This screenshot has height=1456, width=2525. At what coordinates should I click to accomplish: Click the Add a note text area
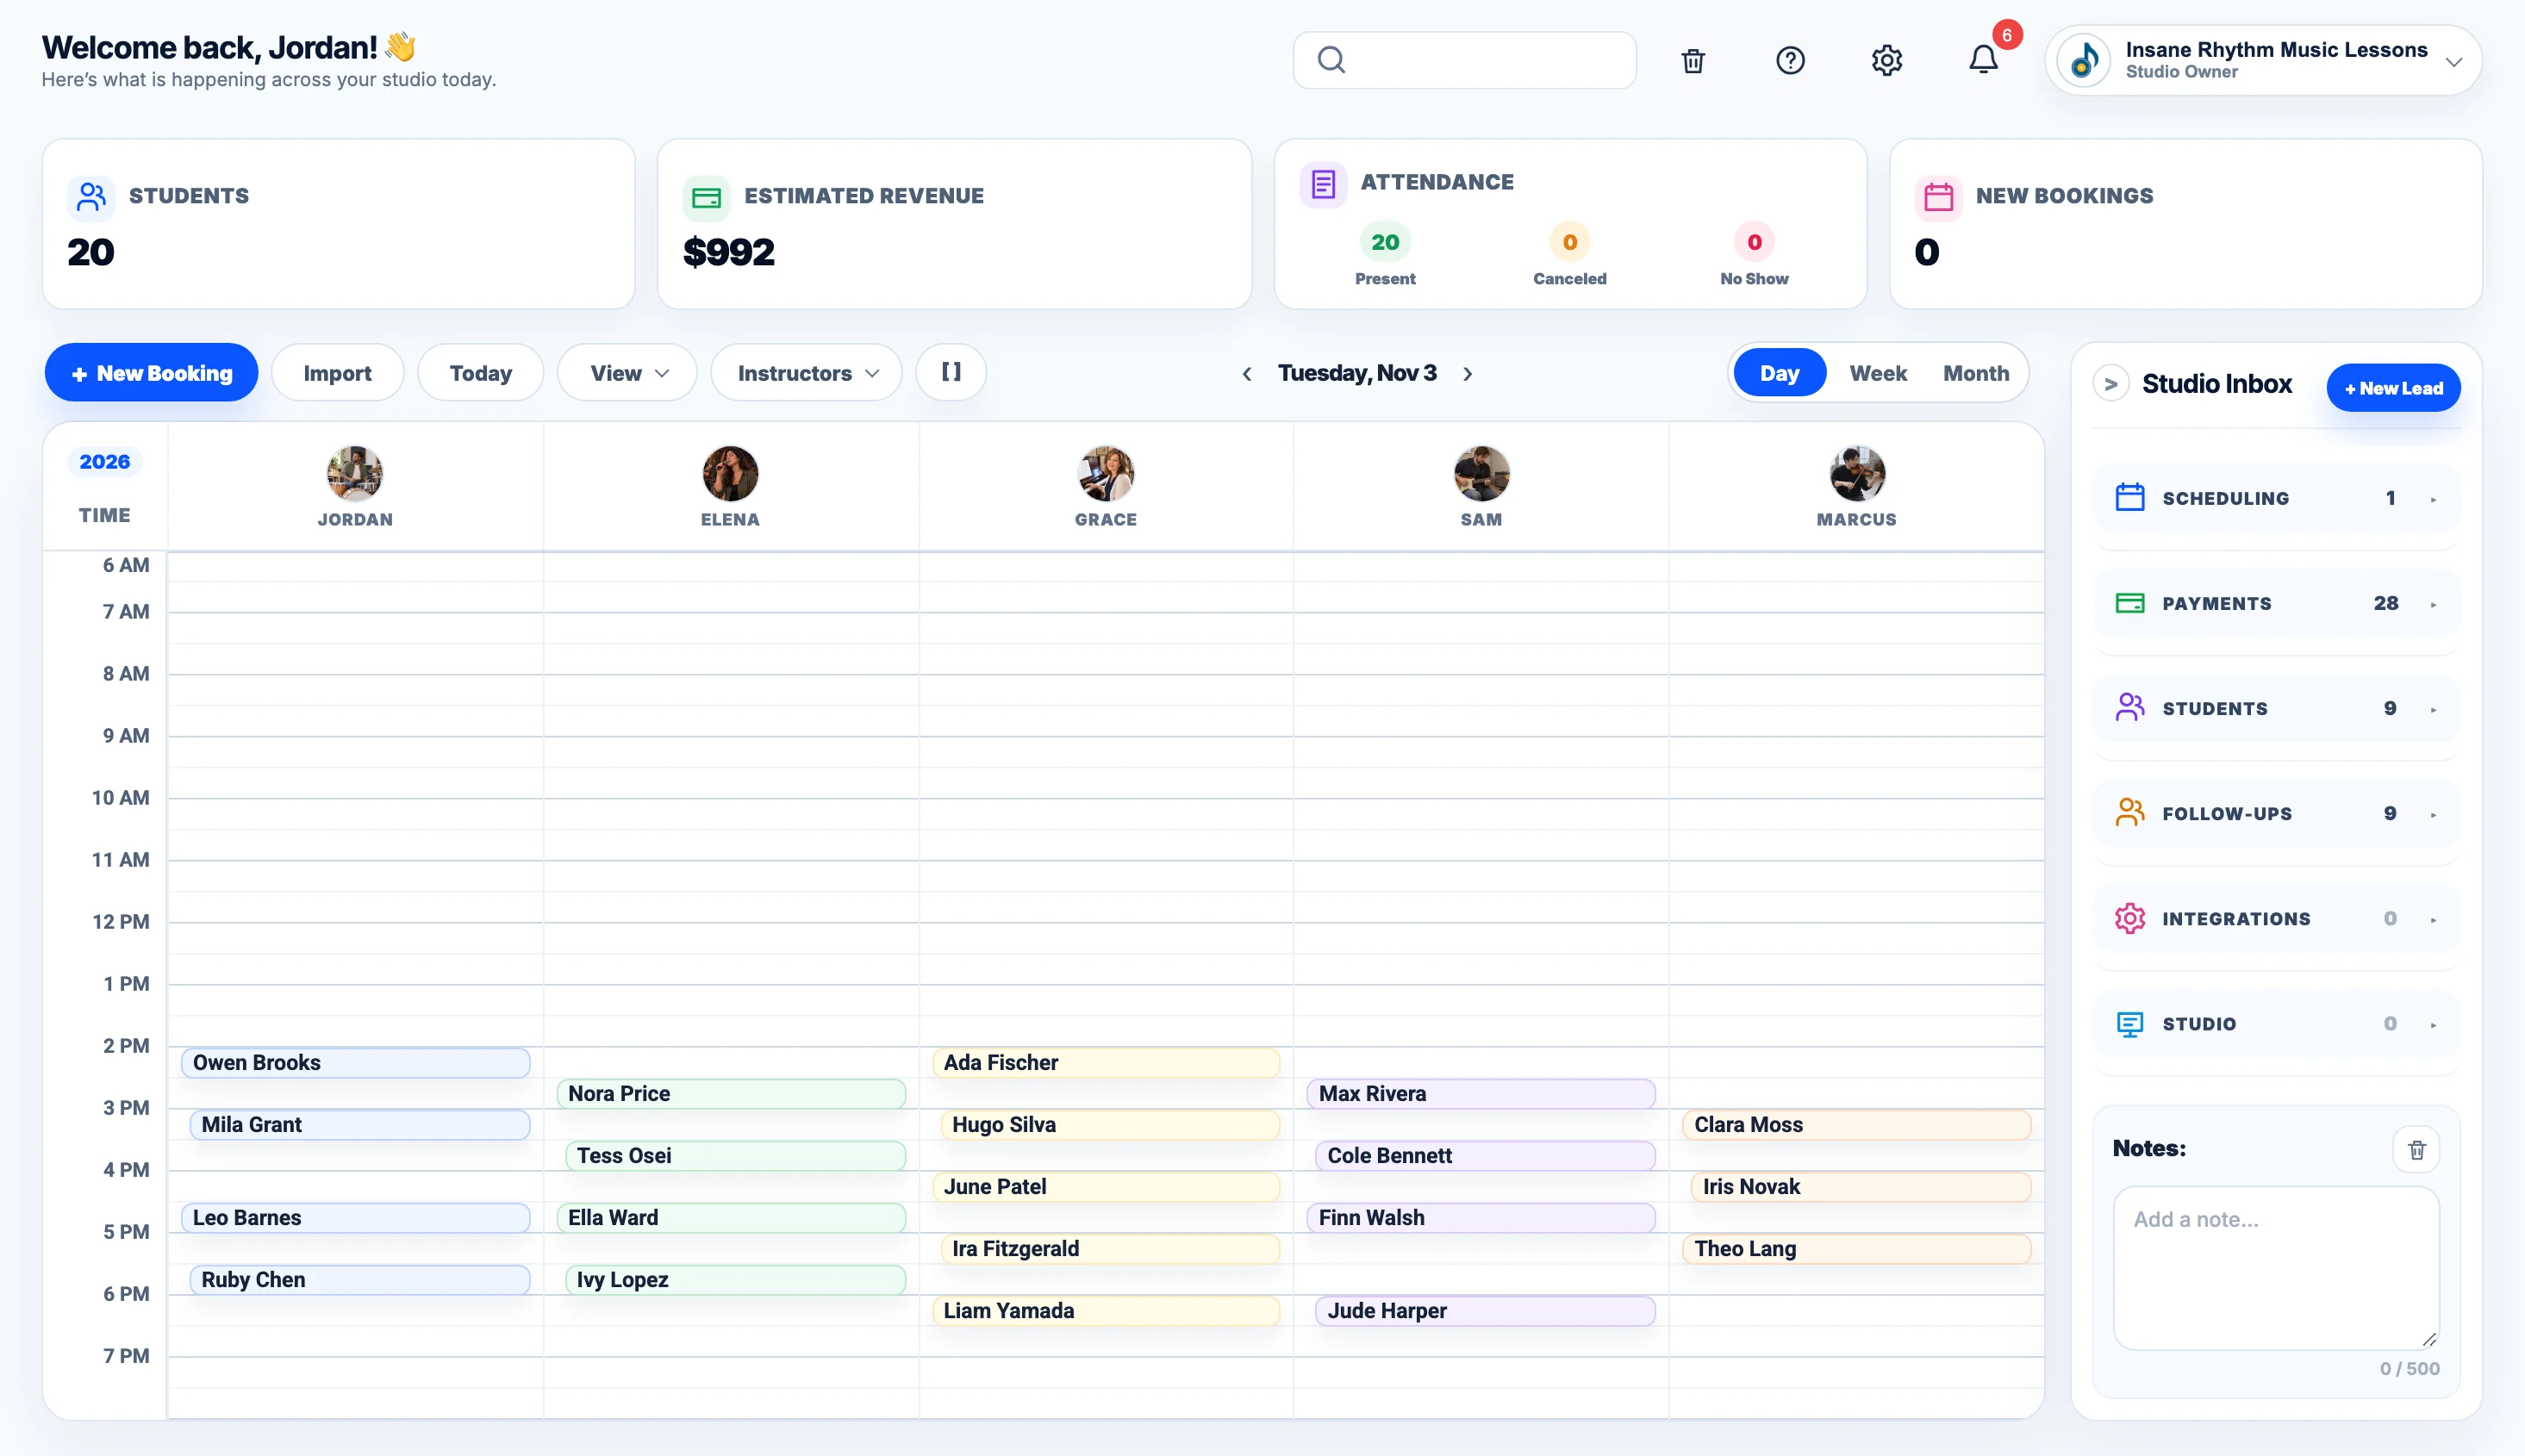click(x=2275, y=1268)
